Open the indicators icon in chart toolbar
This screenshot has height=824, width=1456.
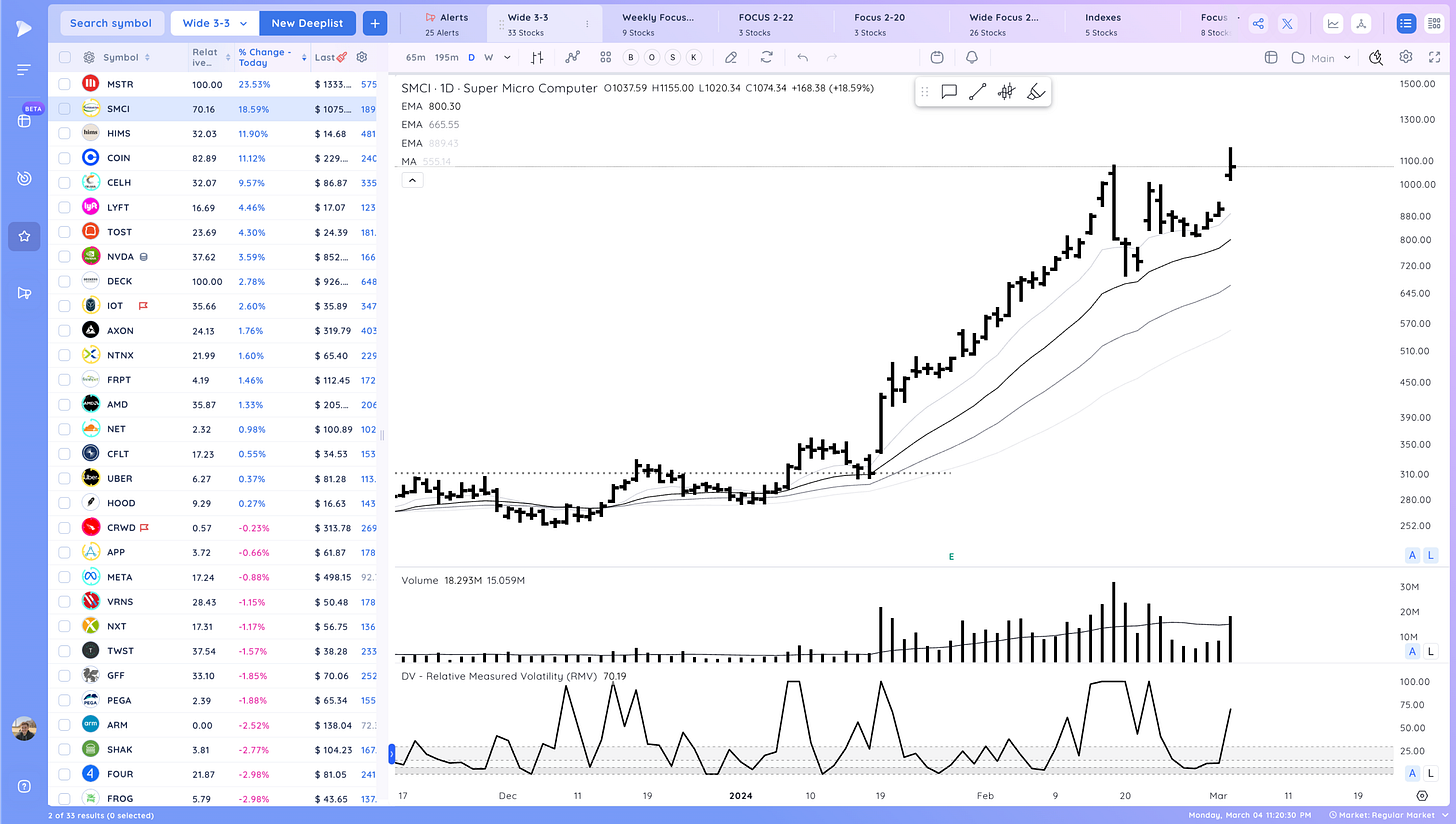tap(572, 58)
